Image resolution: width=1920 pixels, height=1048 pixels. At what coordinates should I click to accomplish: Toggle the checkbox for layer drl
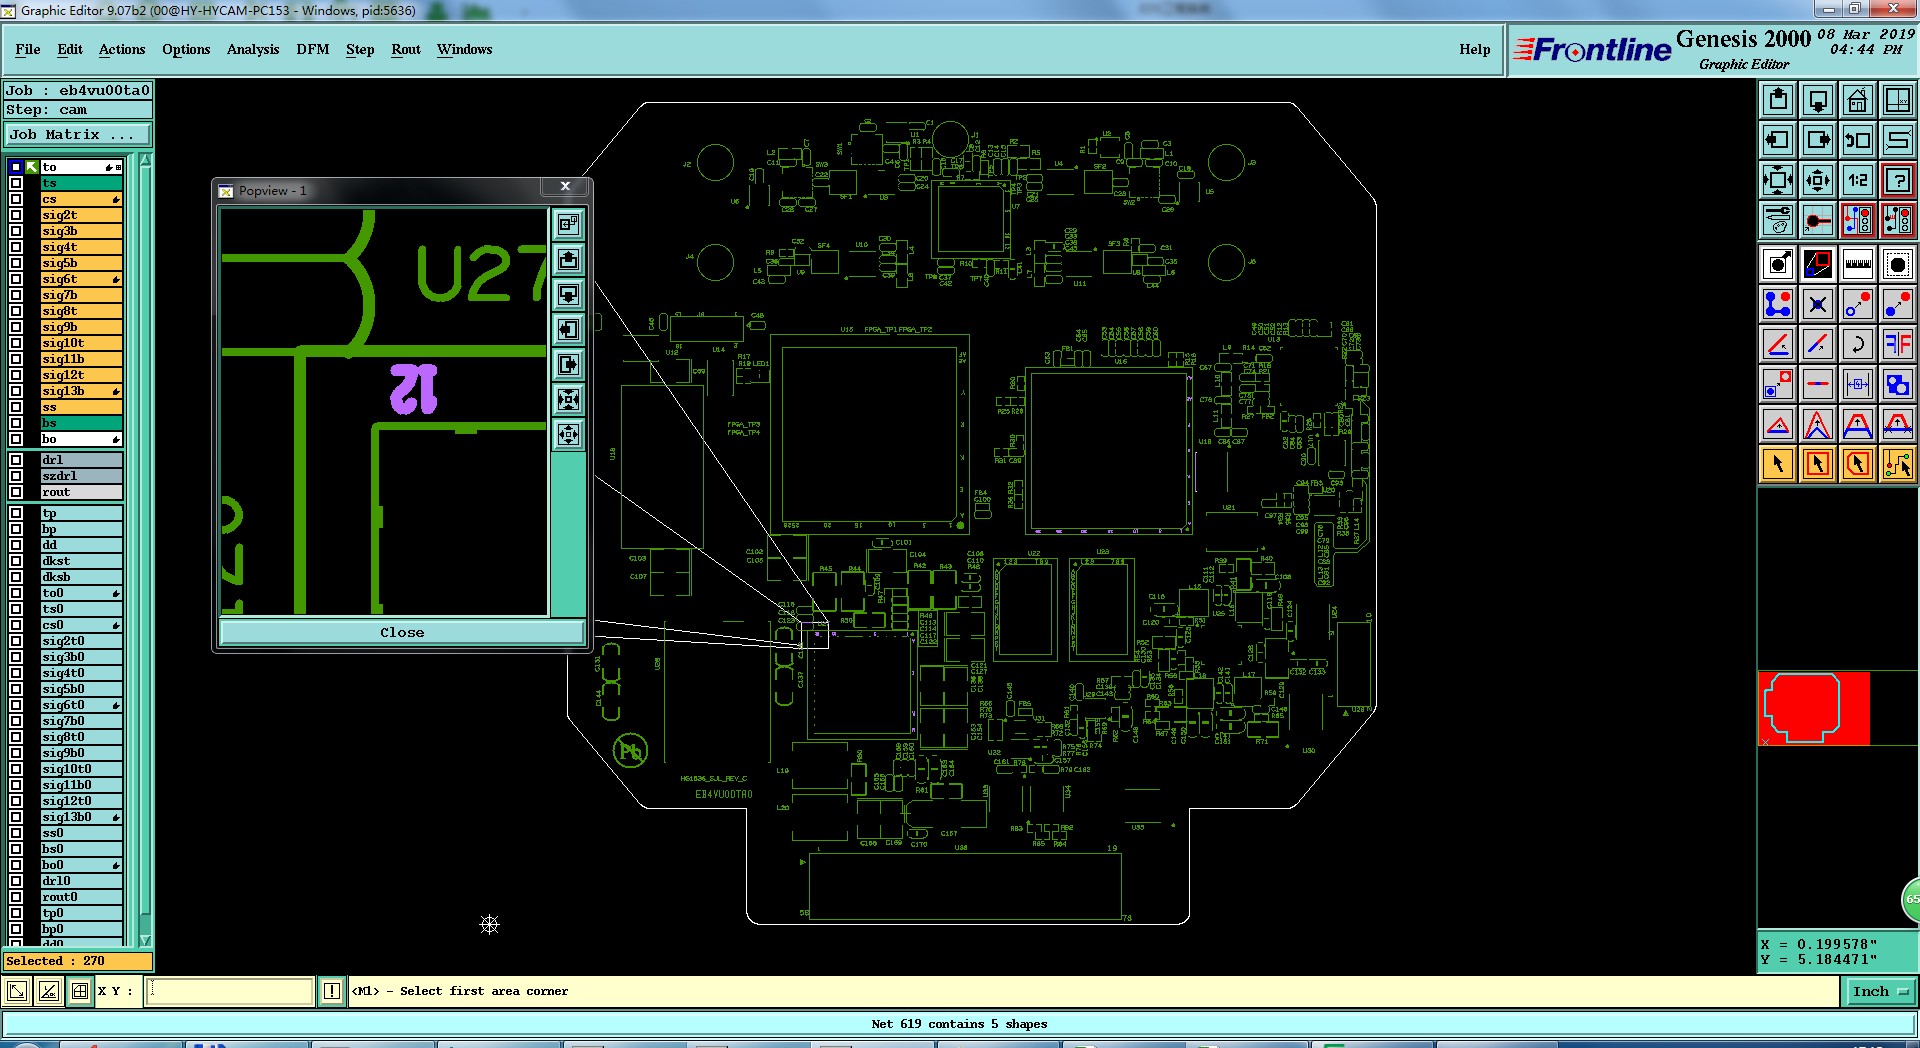(16, 460)
